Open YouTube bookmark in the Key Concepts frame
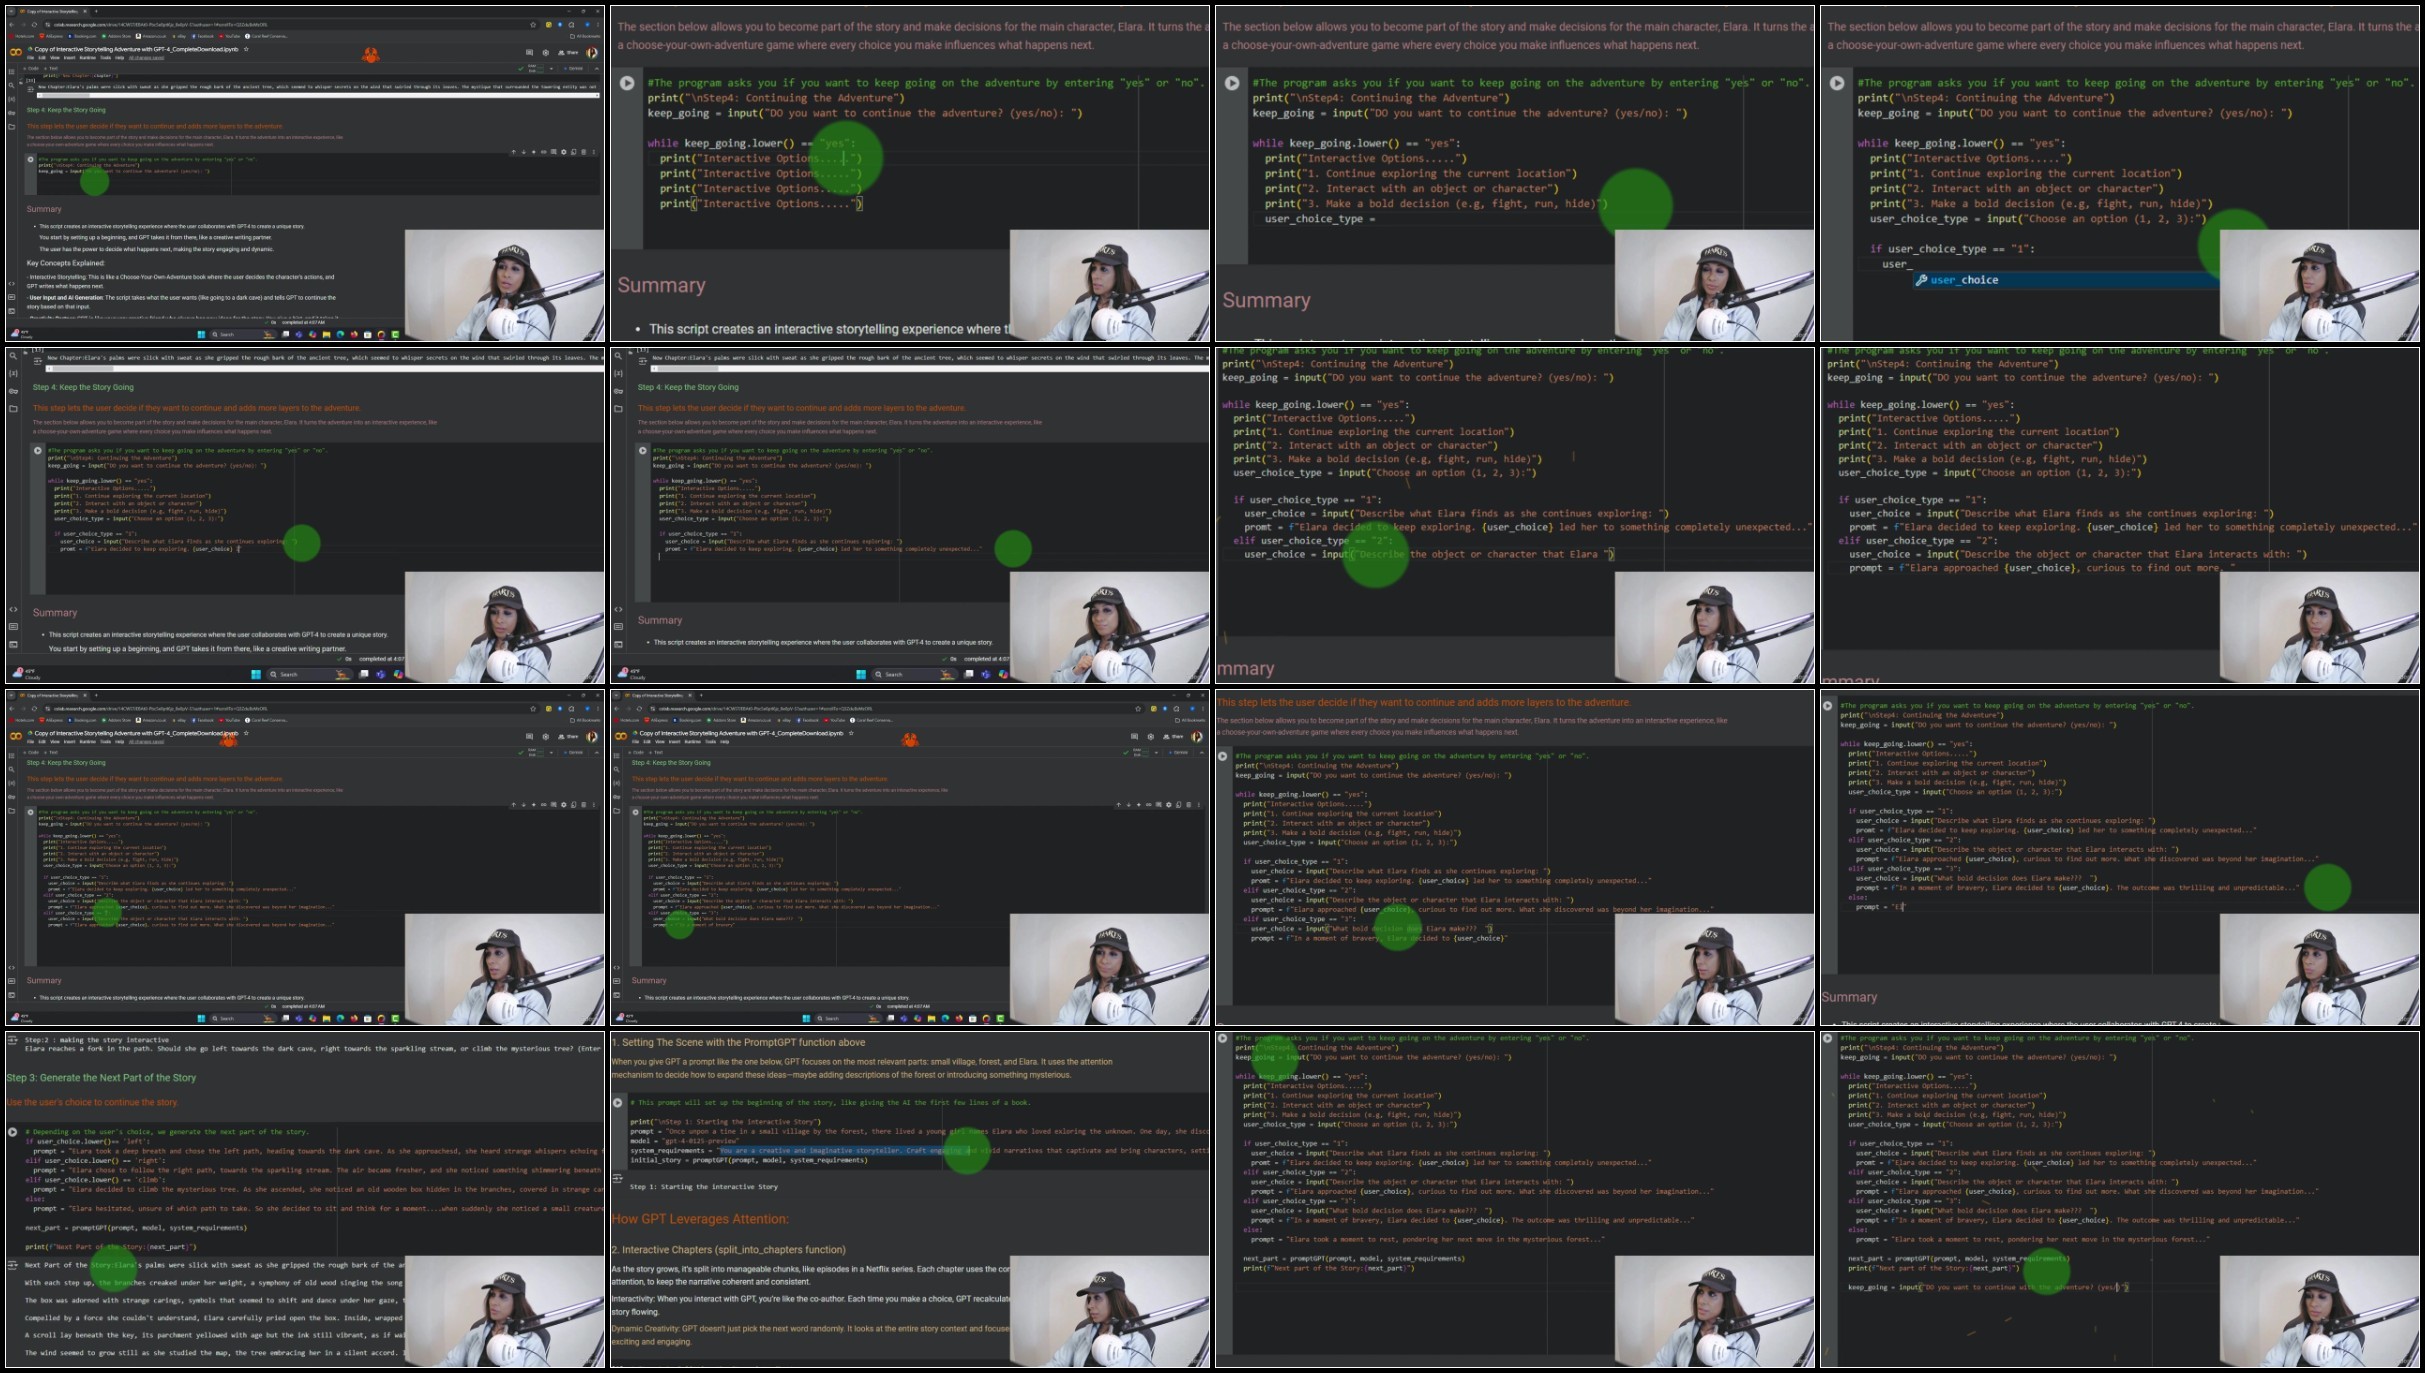The image size is (2425, 1373). (x=229, y=36)
